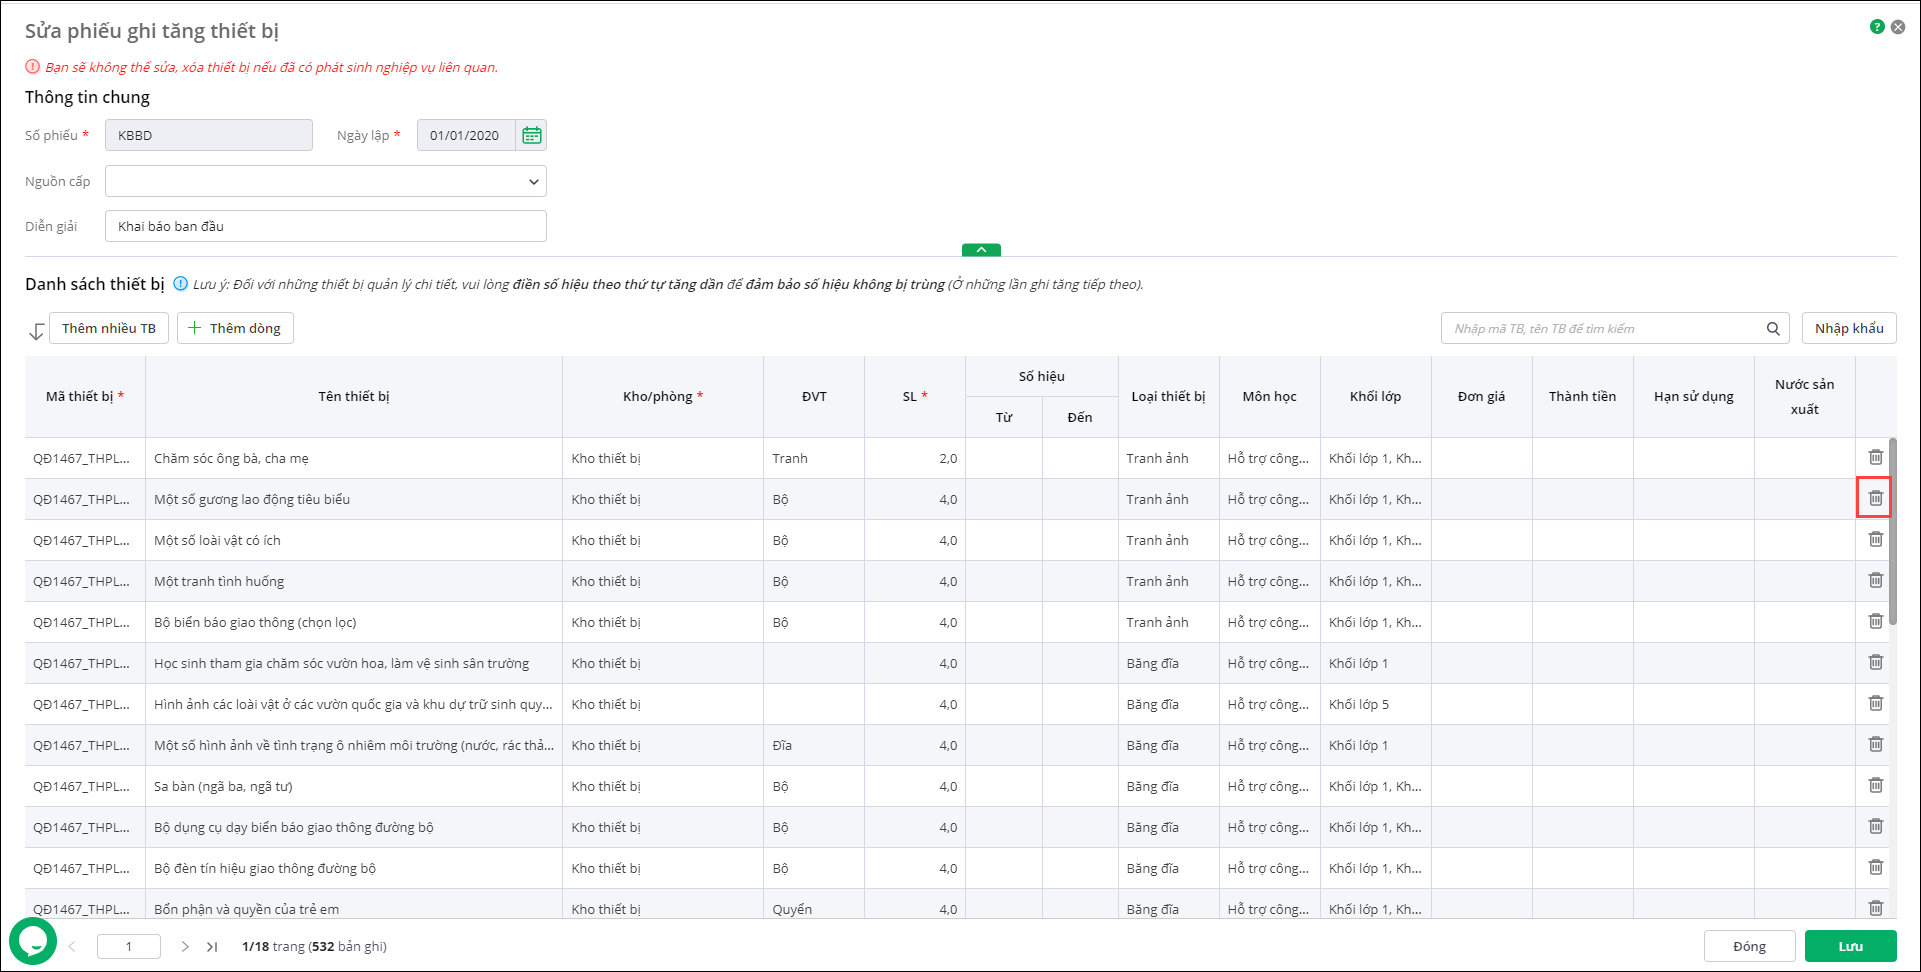Delete the 'Chăm sóc ông bà, cha mẹ' row
The height and width of the screenshot is (972, 1921).
tap(1875, 457)
